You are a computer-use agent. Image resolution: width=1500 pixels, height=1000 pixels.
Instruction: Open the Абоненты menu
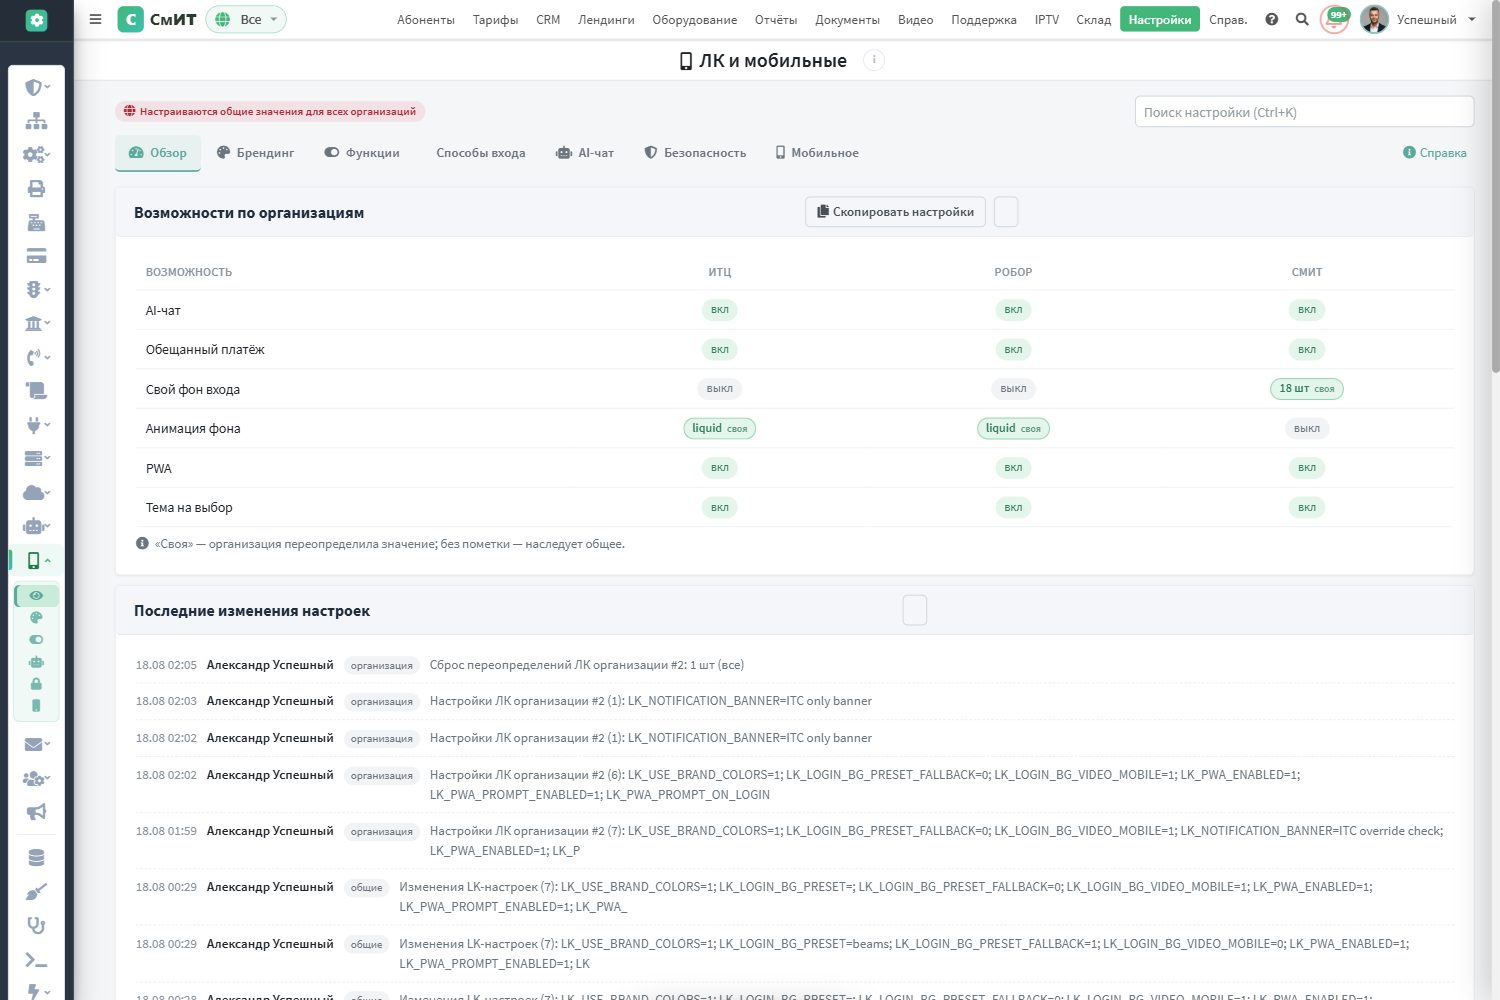426,19
